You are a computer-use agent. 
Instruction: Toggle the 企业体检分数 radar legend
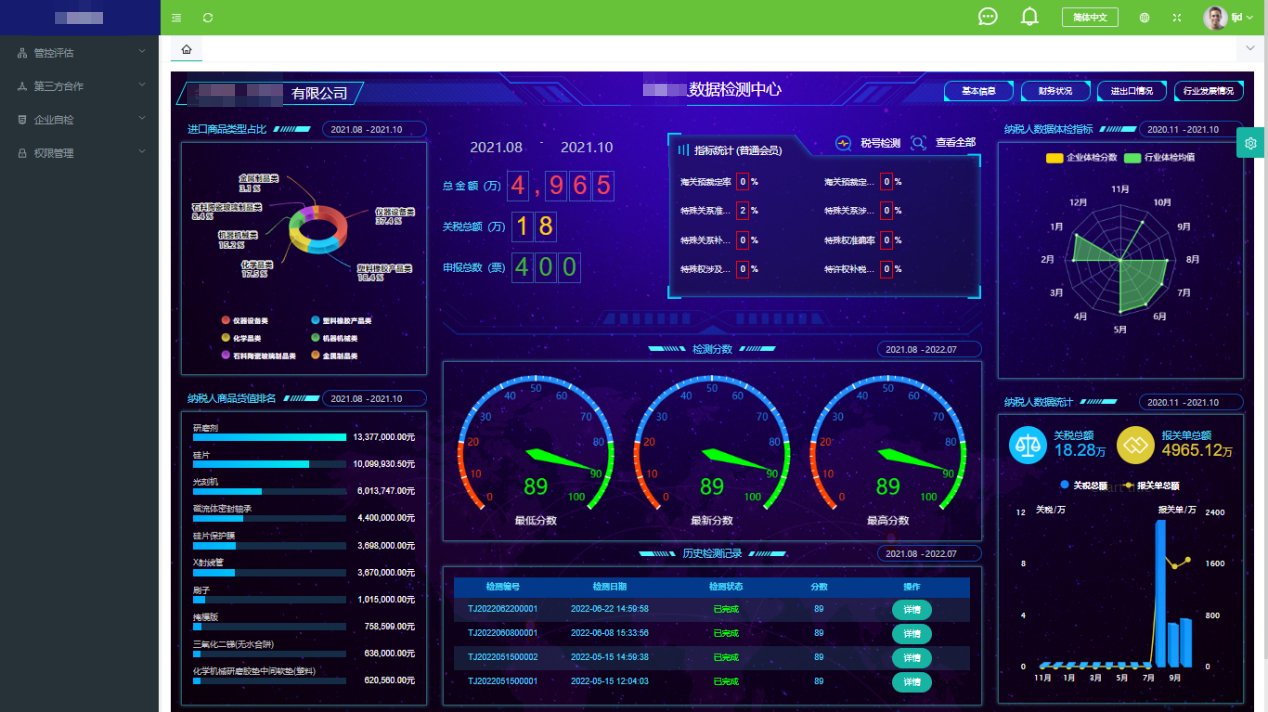[x=1082, y=158]
